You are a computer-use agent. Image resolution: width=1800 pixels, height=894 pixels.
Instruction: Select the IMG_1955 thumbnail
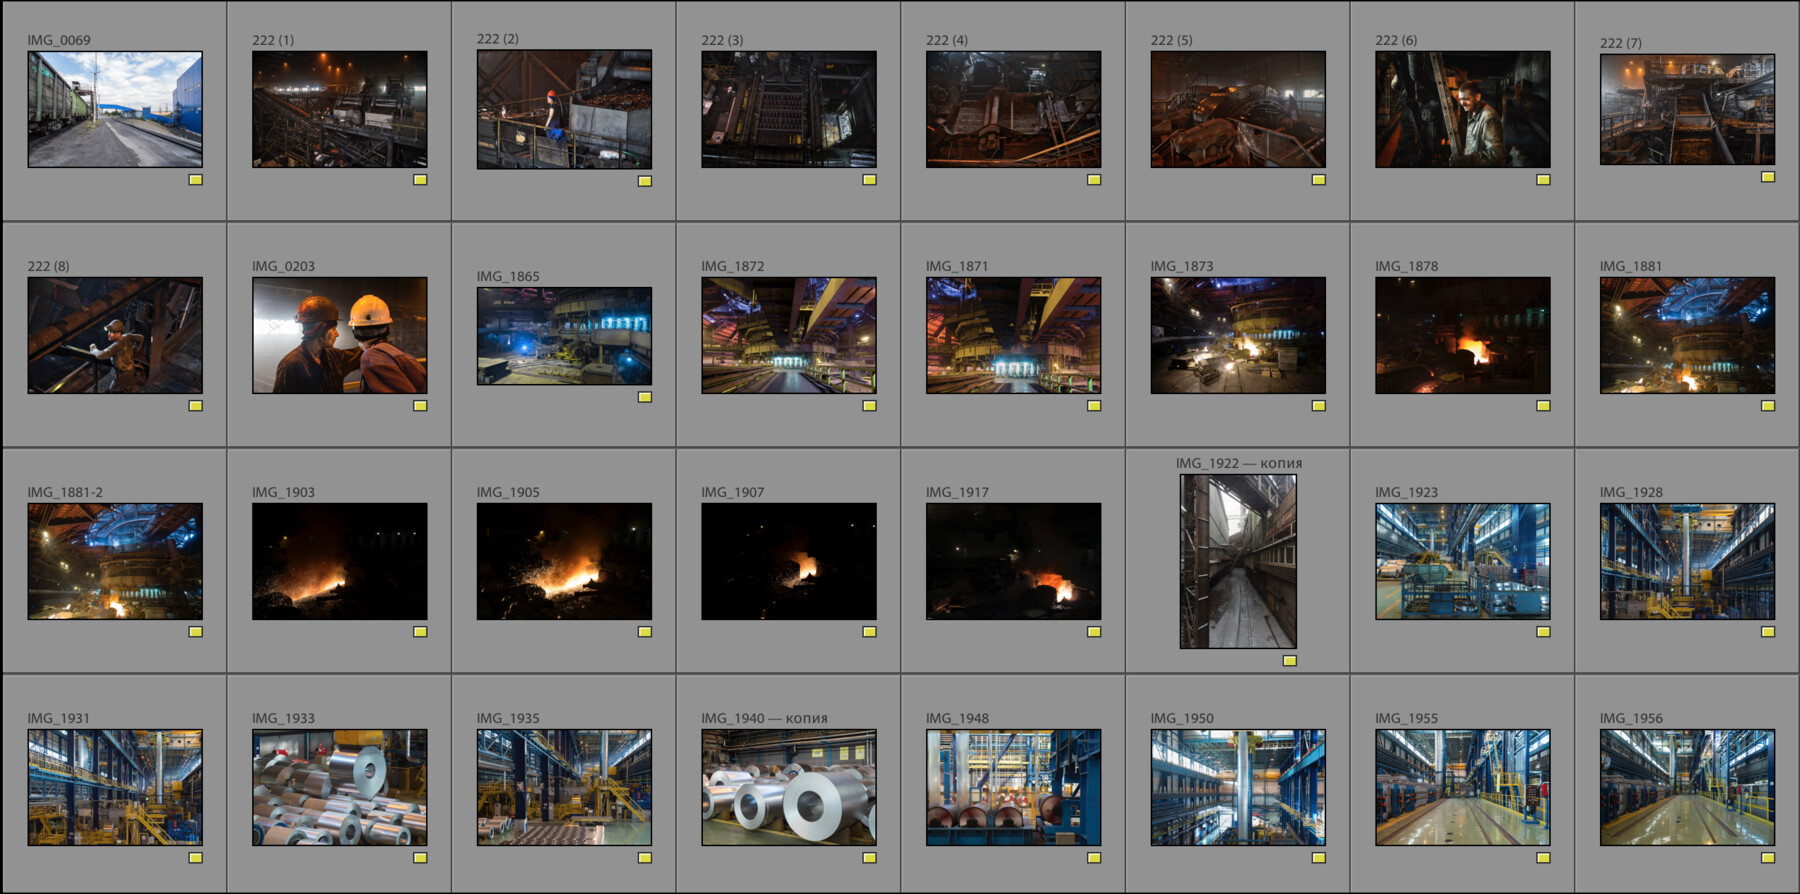[1463, 787]
